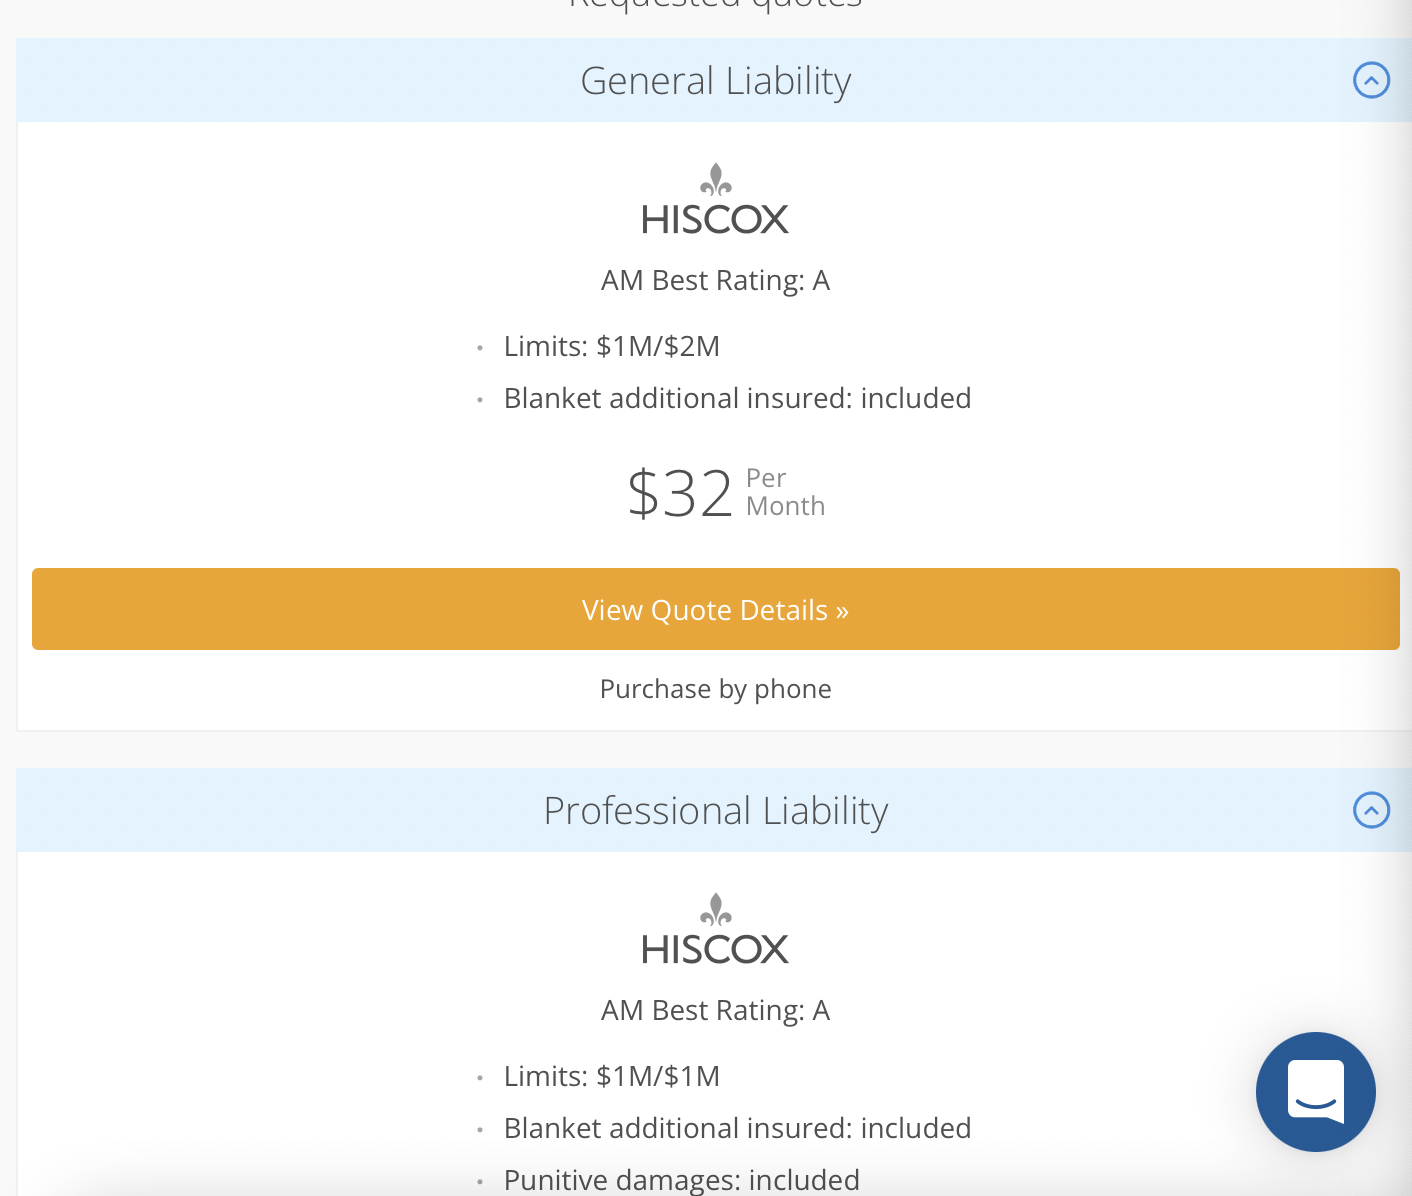Select the Purchase by phone text

[716, 689]
